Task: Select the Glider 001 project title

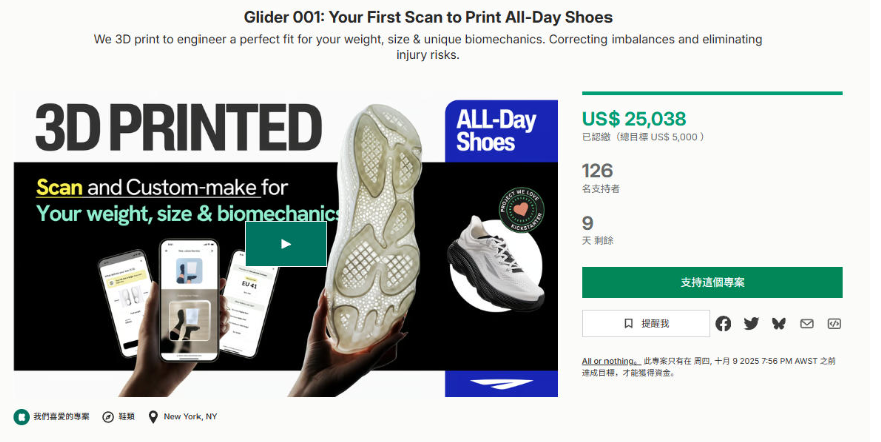Action: coord(428,17)
